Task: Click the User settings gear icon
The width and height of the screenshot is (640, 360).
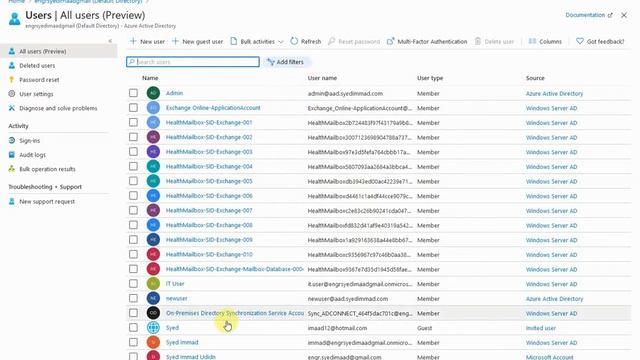Action: (12, 94)
